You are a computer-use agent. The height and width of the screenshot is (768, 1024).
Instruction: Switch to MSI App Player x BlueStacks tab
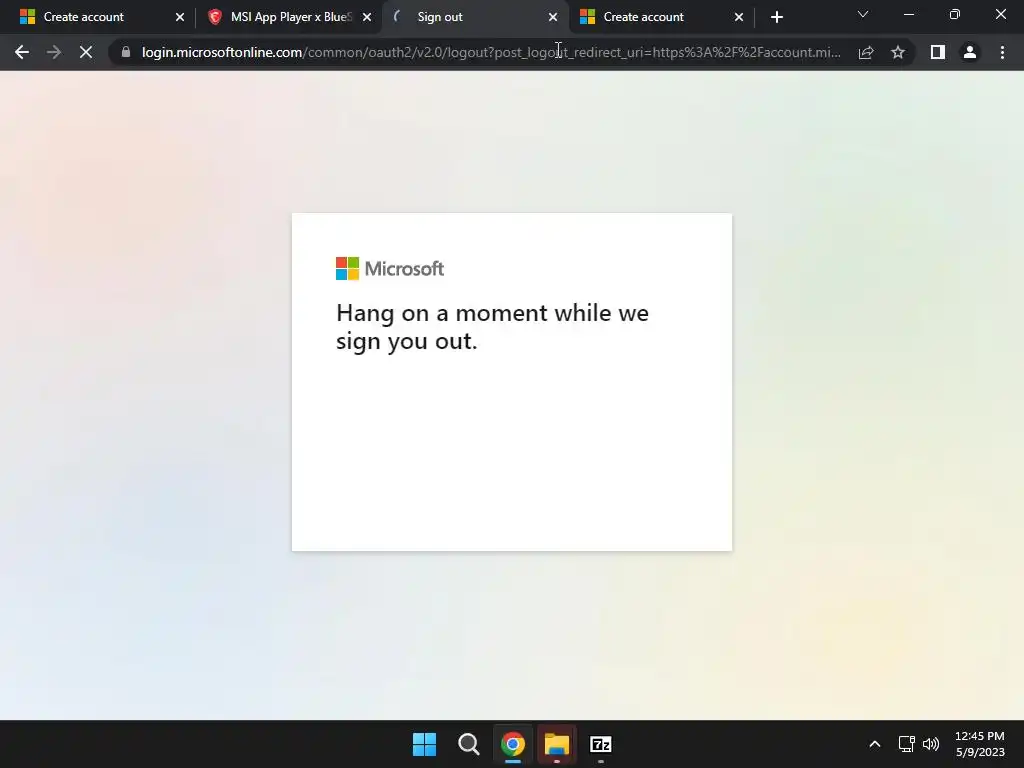click(x=291, y=17)
